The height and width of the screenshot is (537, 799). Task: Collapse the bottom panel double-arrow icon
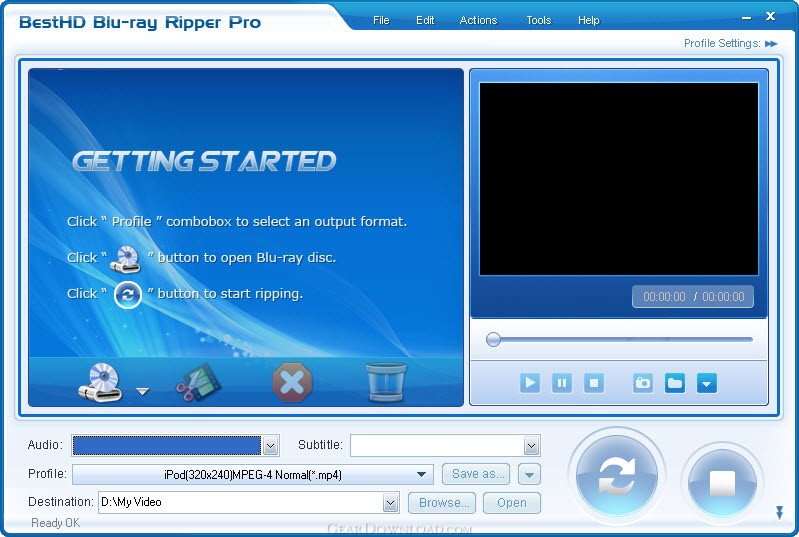click(779, 512)
